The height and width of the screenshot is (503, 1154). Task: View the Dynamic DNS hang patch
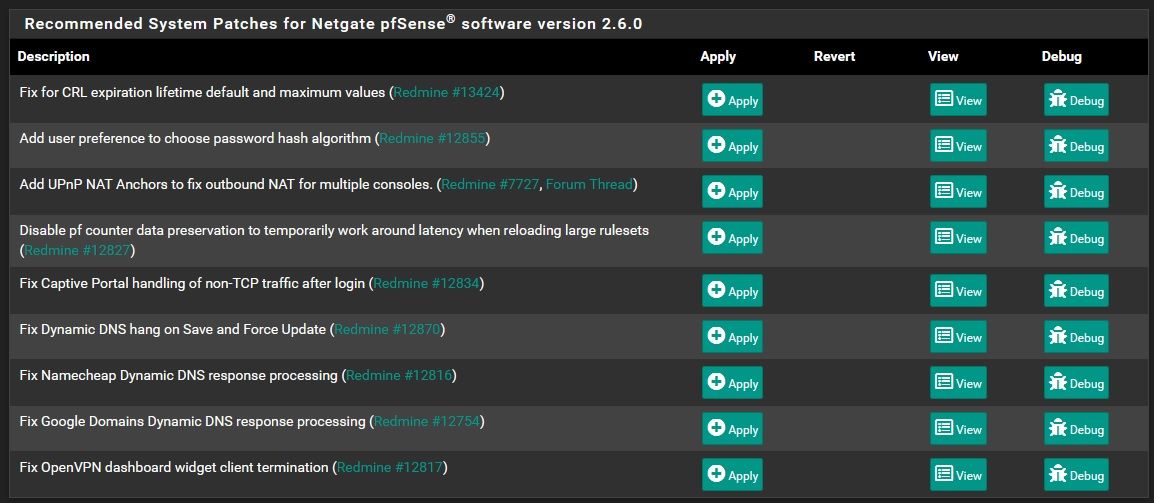pyautogui.click(x=958, y=337)
